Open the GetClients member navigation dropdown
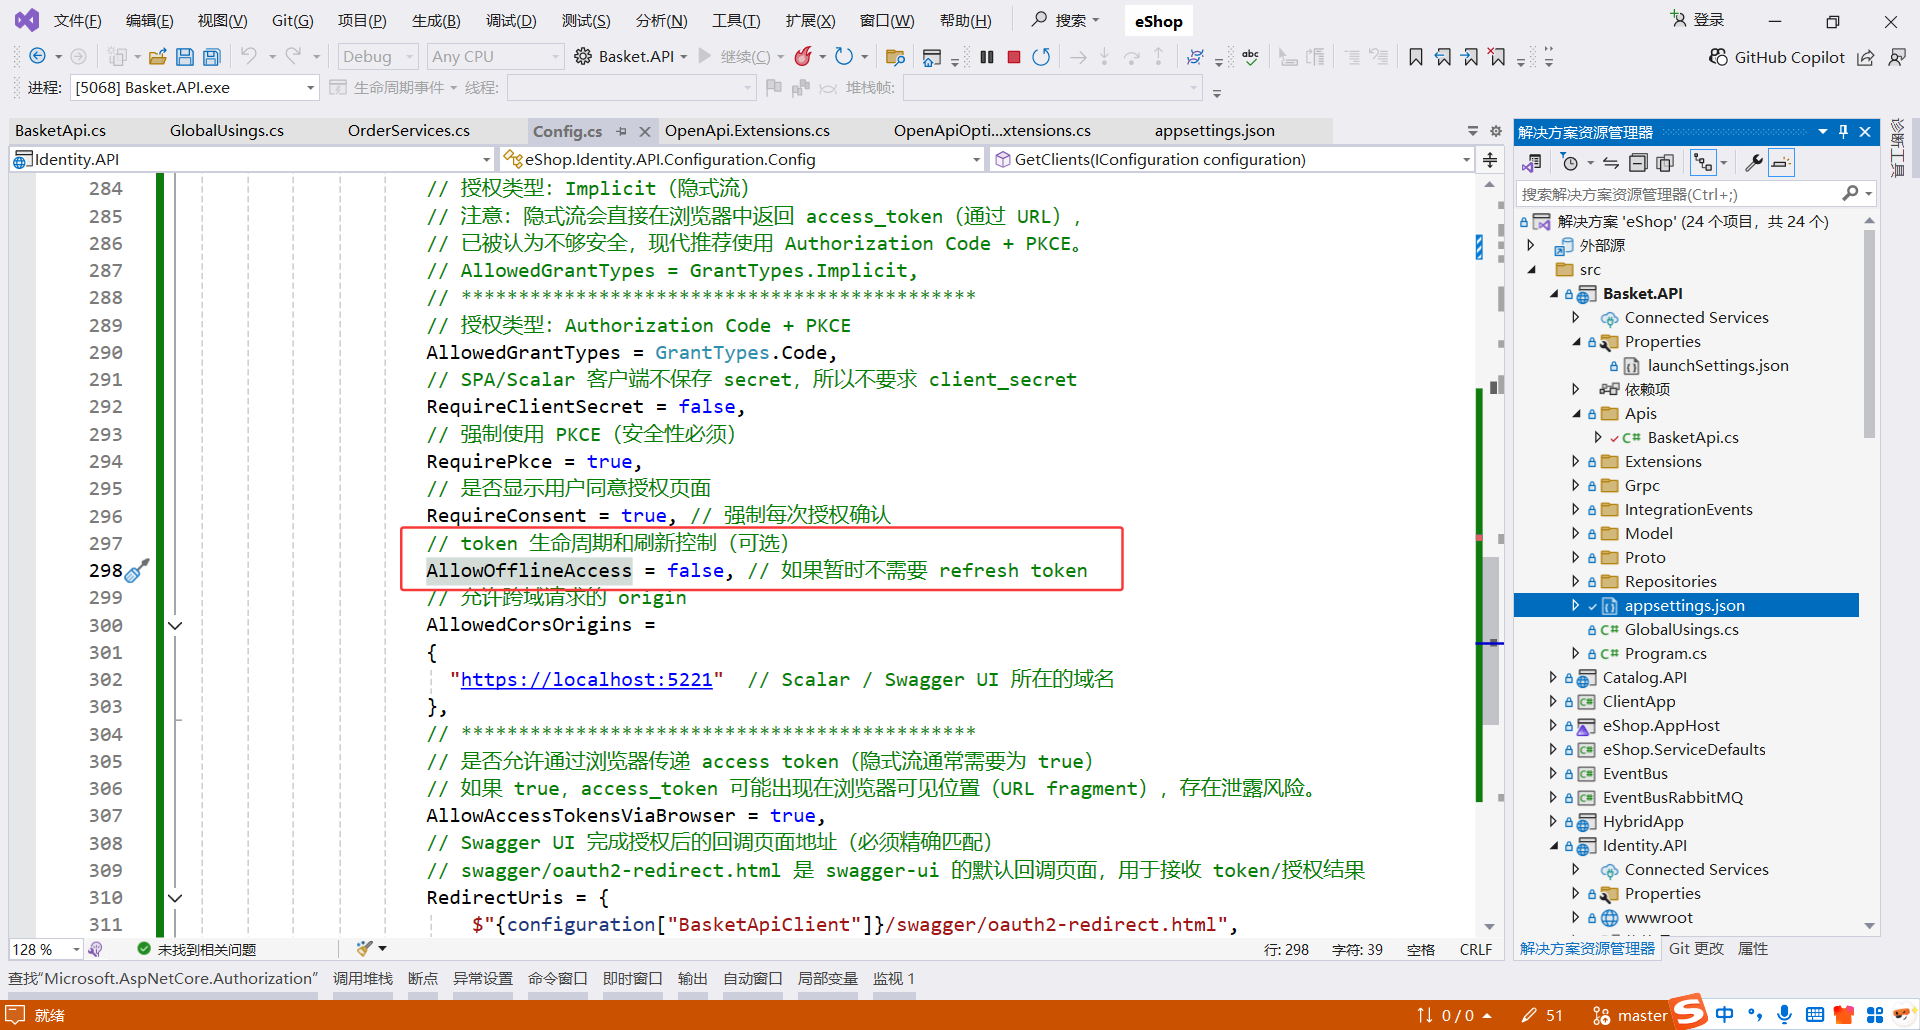Image resolution: width=1920 pixels, height=1030 pixels. point(1232,160)
